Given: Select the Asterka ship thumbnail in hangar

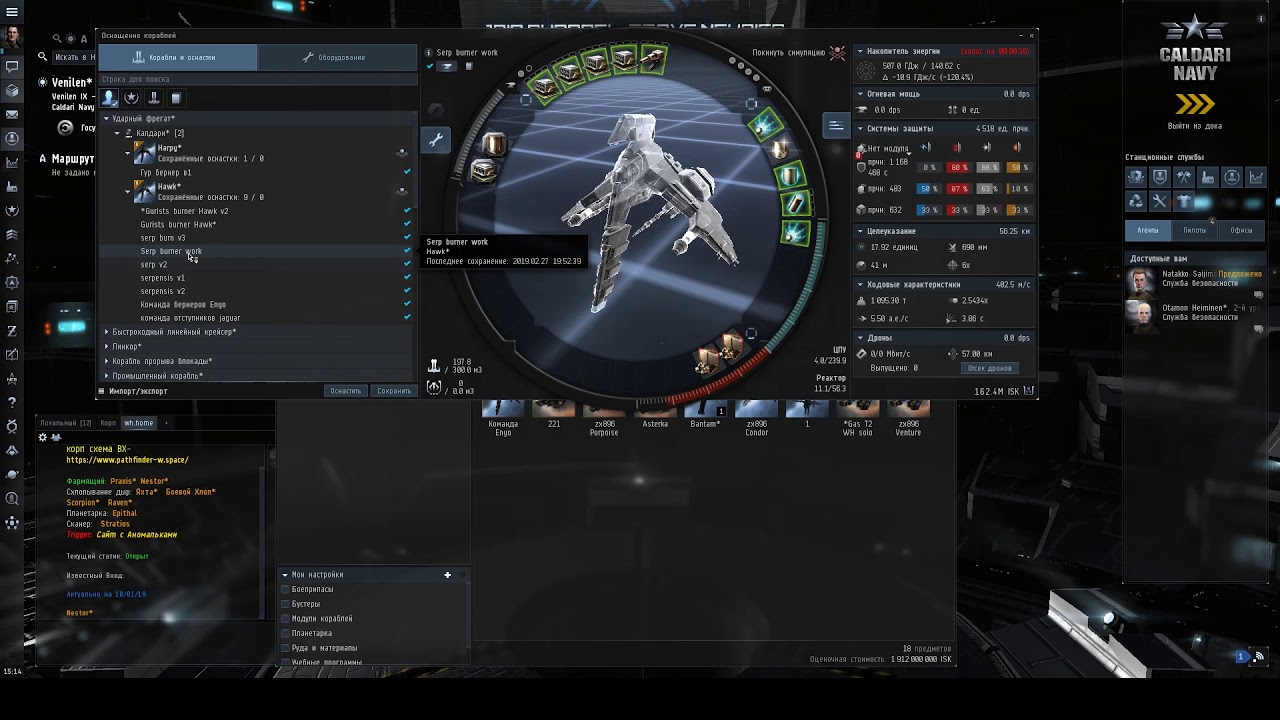Looking at the screenshot, I should point(655,411).
